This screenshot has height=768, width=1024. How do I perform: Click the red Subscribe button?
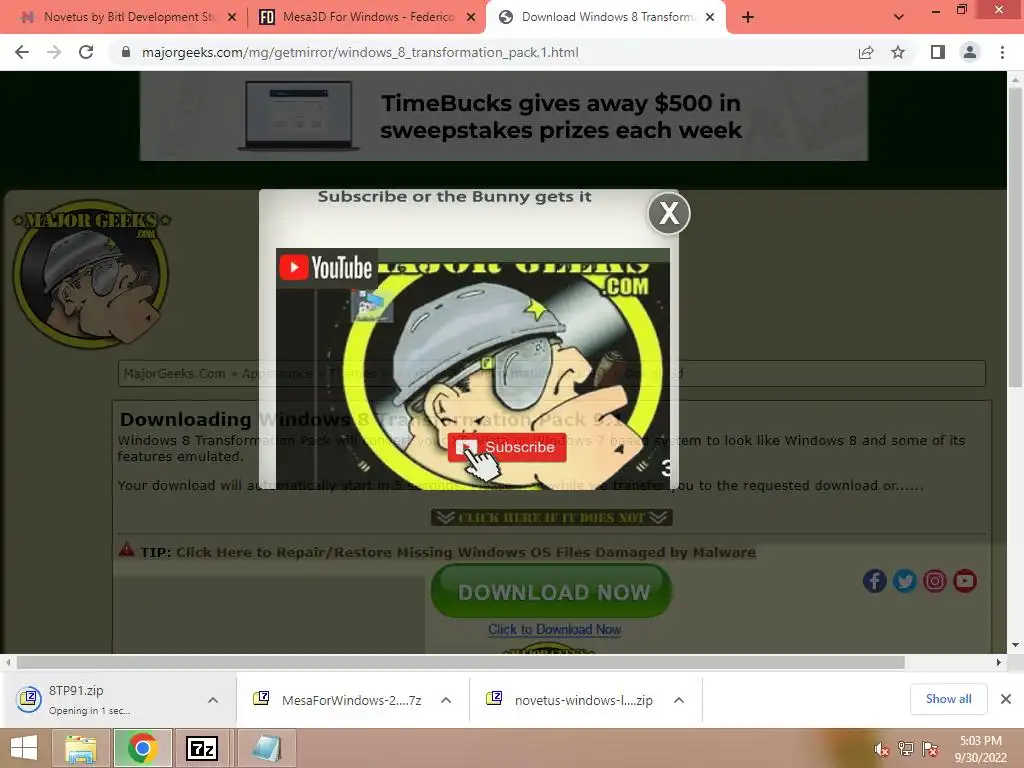coord(507,447)
